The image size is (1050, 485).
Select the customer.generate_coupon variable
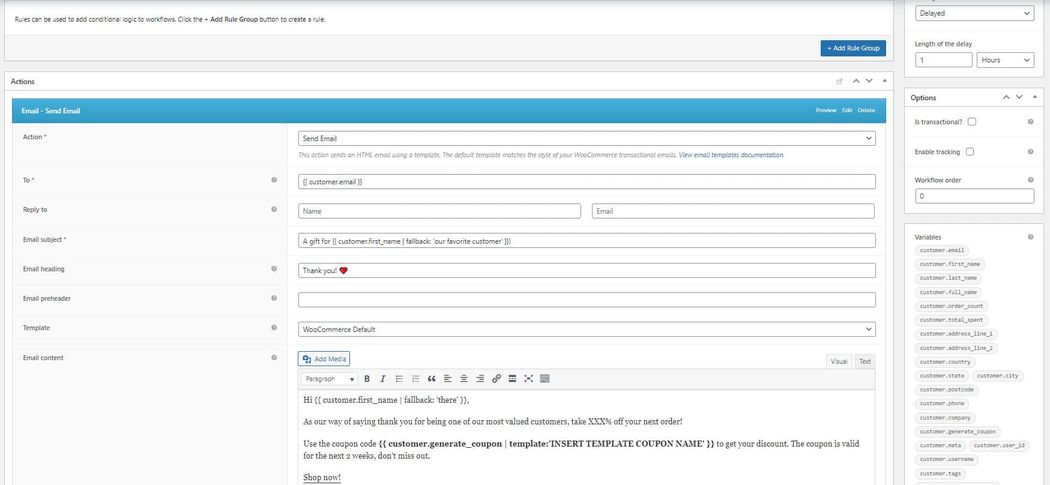[958, 431]
